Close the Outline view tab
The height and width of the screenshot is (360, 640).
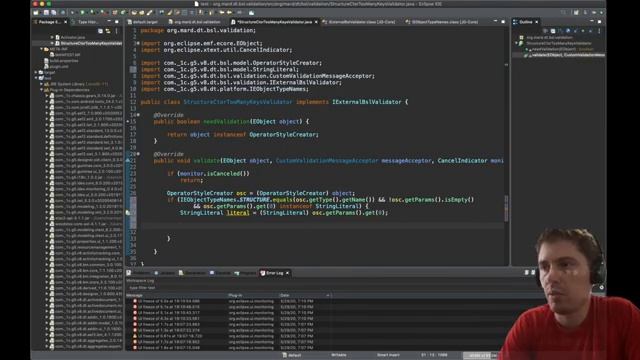click(x=536, y=22)
